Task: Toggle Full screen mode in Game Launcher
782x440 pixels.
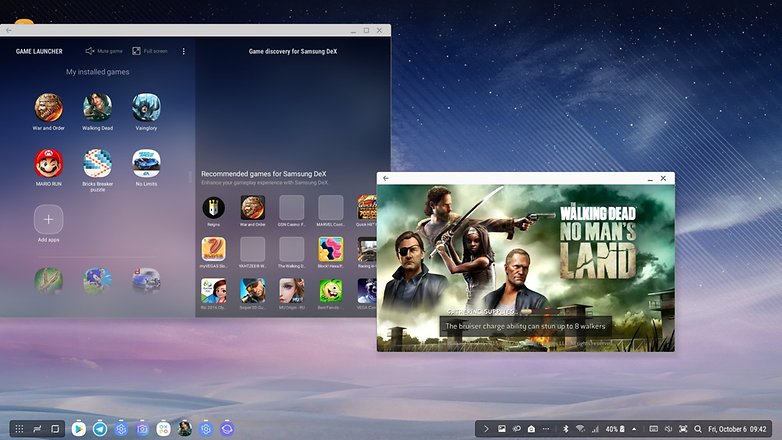Action: pos(150,51)
